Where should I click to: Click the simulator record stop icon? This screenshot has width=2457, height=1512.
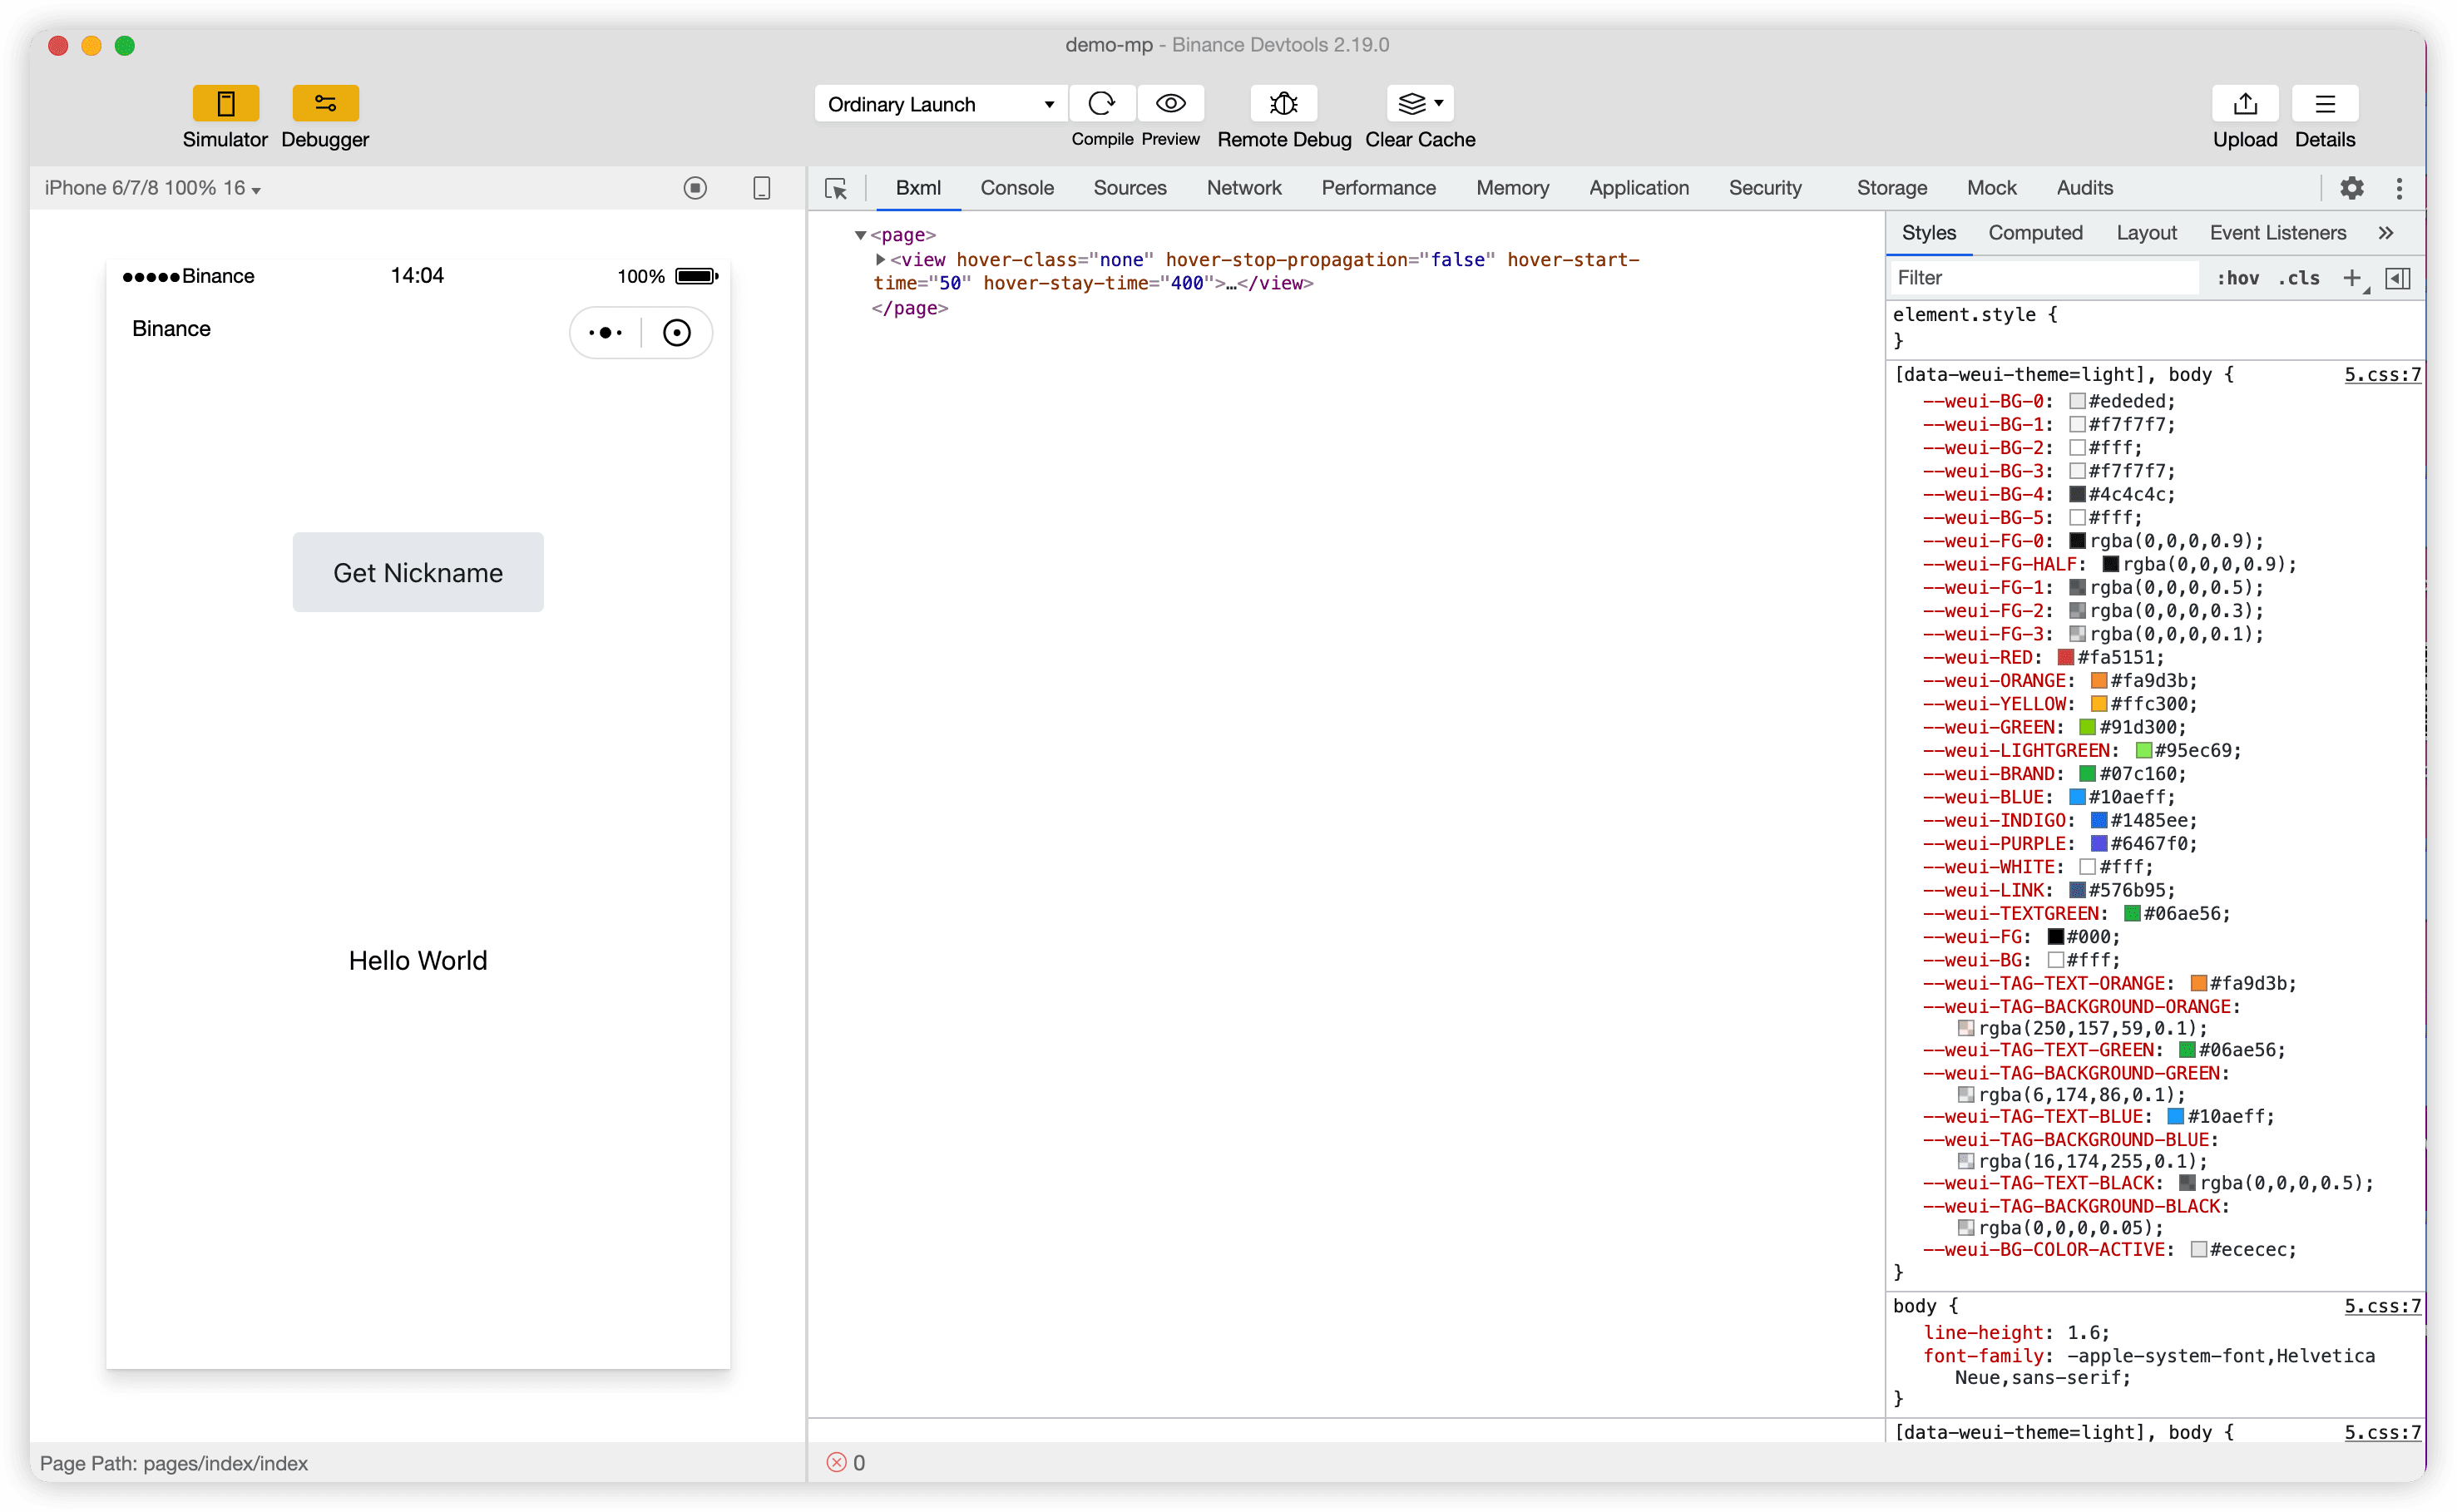[695, 188]
